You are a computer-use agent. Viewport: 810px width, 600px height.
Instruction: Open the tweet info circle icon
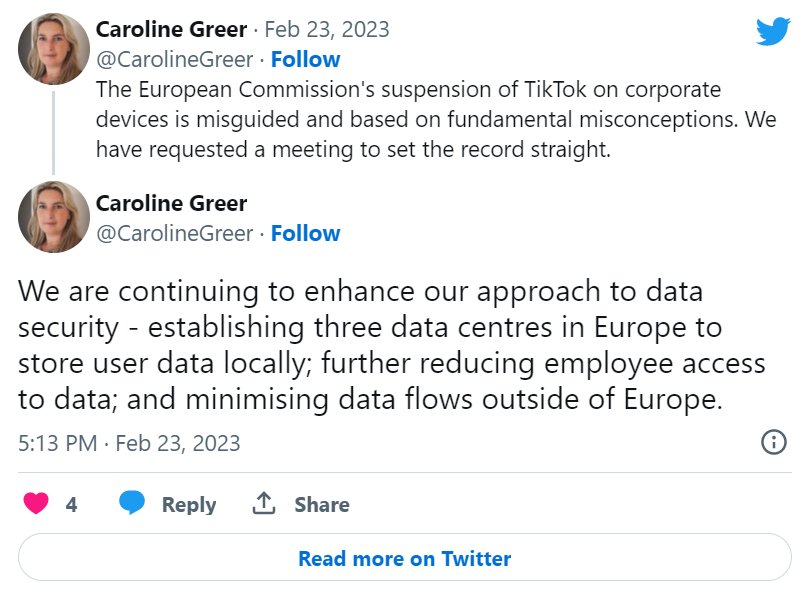[773, 442]
